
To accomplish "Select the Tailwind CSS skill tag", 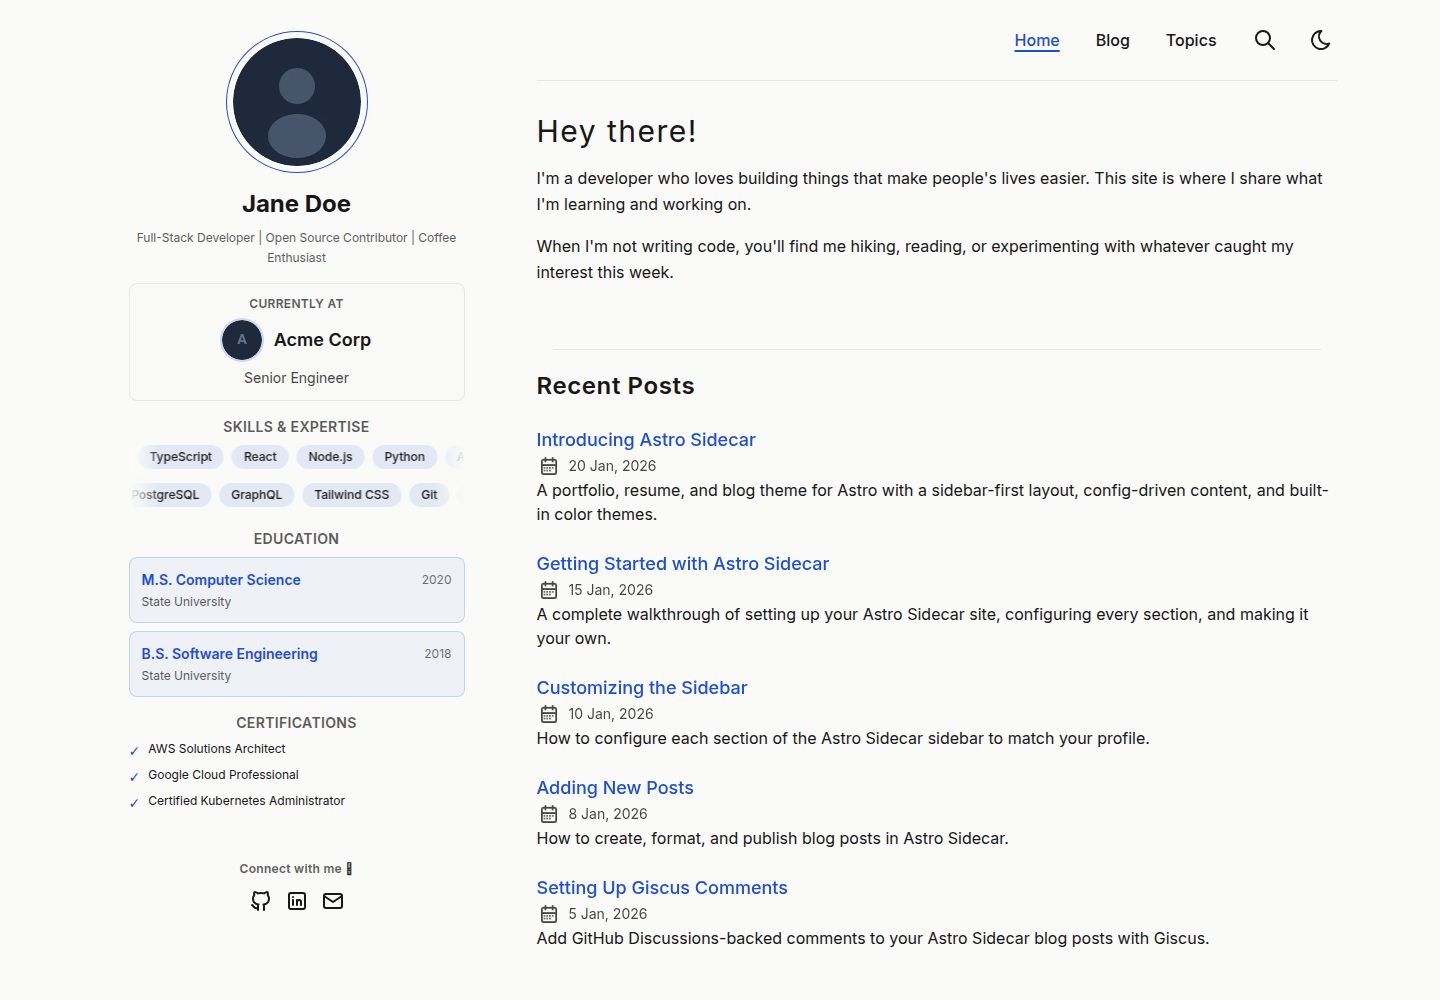I will click(352, 495).
